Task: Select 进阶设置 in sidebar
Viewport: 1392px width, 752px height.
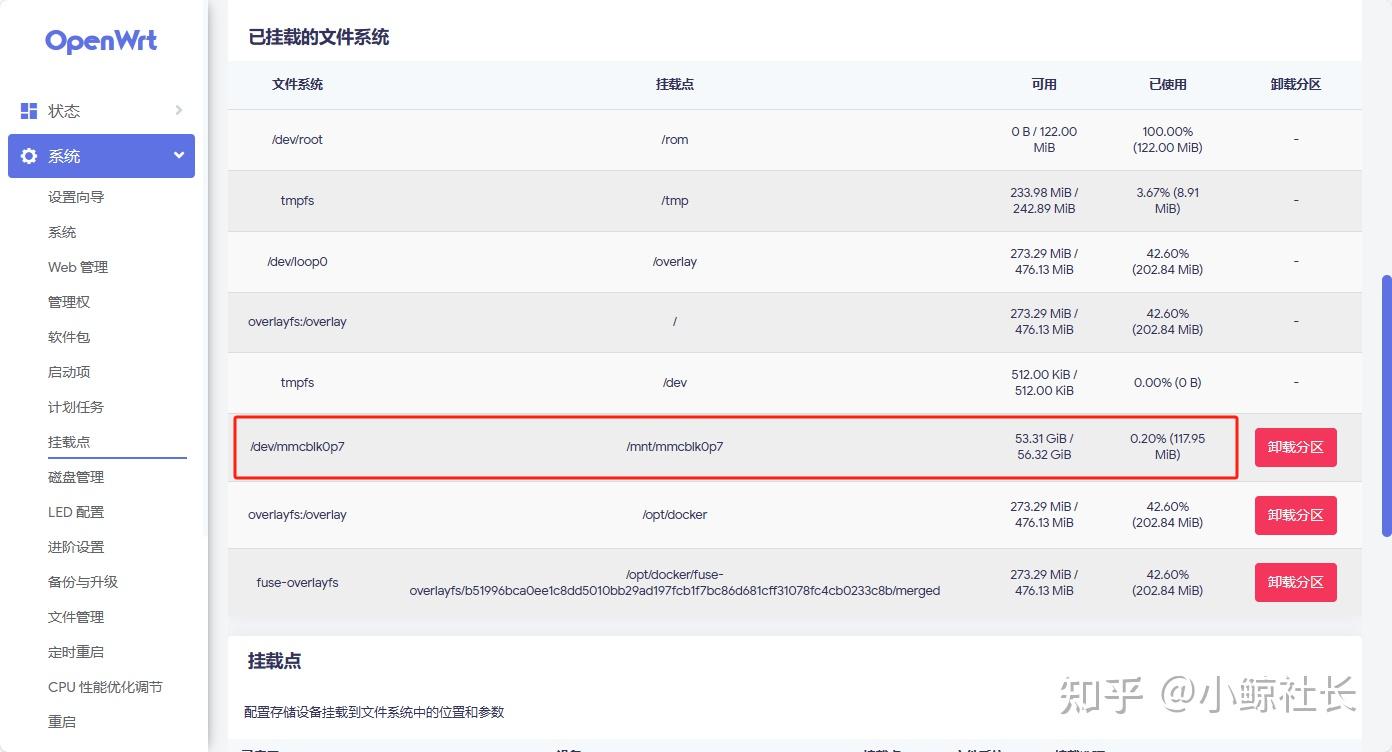Action: click(74, 546)
